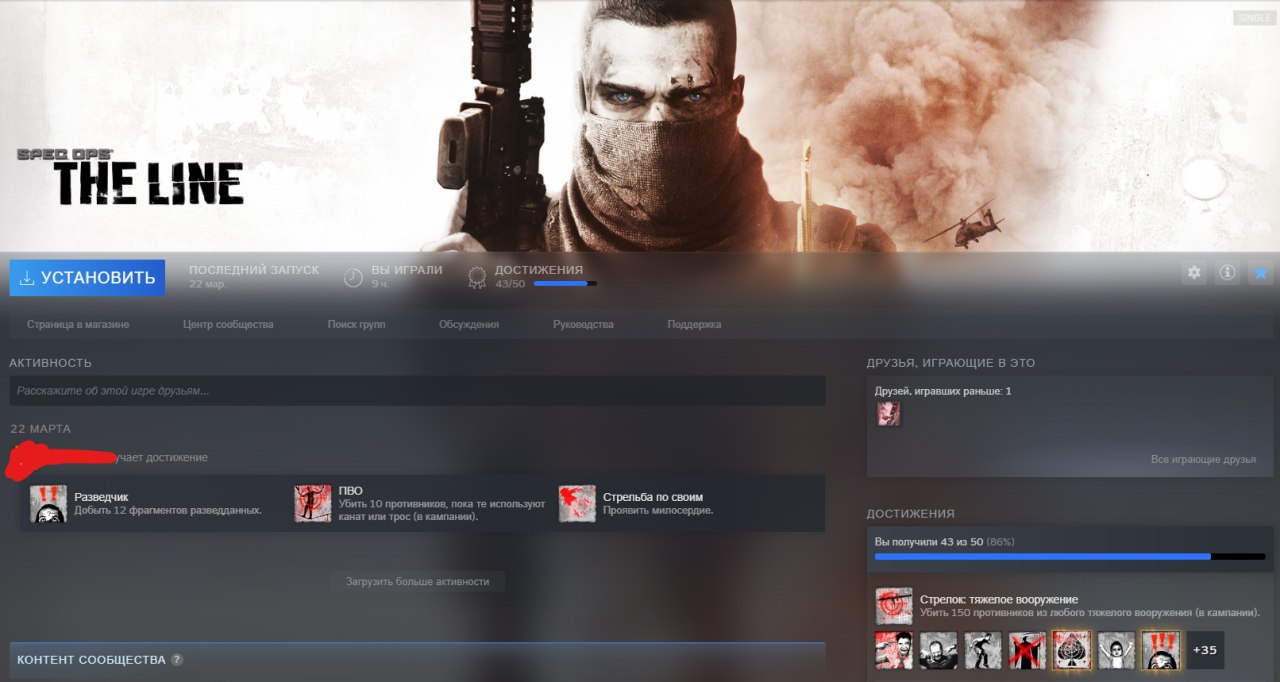
Task: Click the Друзей, игравших раньше: 1 text
Action: pos(943,391)
